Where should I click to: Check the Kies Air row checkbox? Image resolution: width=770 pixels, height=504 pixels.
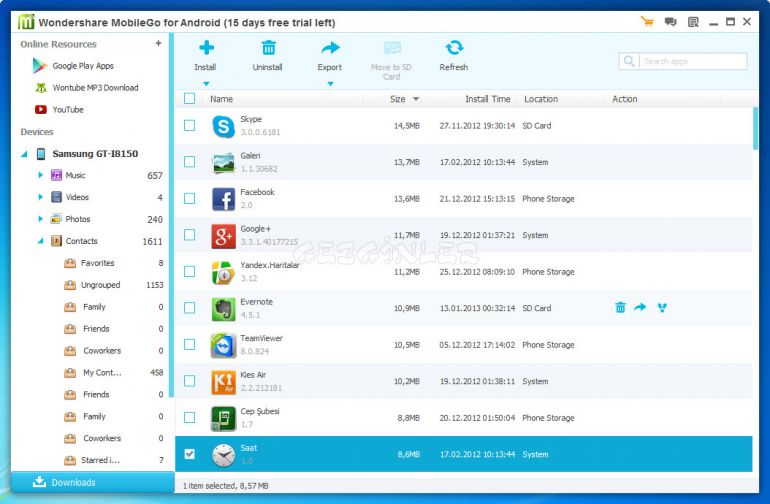point(190,381)
